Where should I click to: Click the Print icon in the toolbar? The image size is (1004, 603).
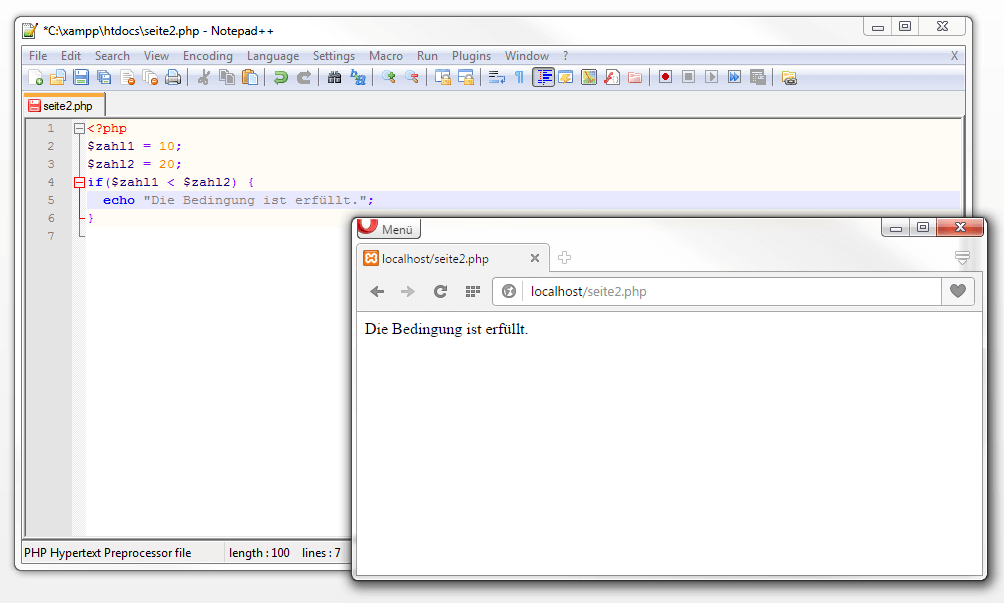[x=173, y=77]
